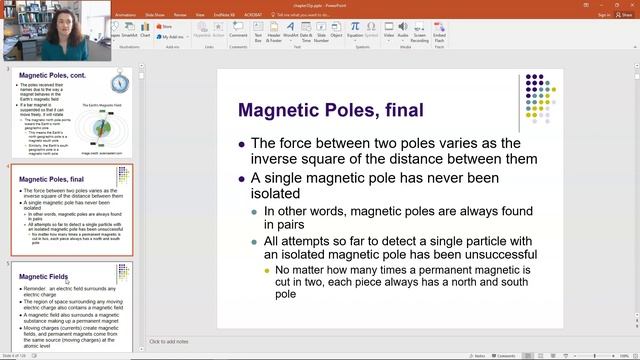This screenshot has height=360, width=640.
Task: Click bullet 'A single magnetic pole has never been isolated'
Action: [374, 186]
